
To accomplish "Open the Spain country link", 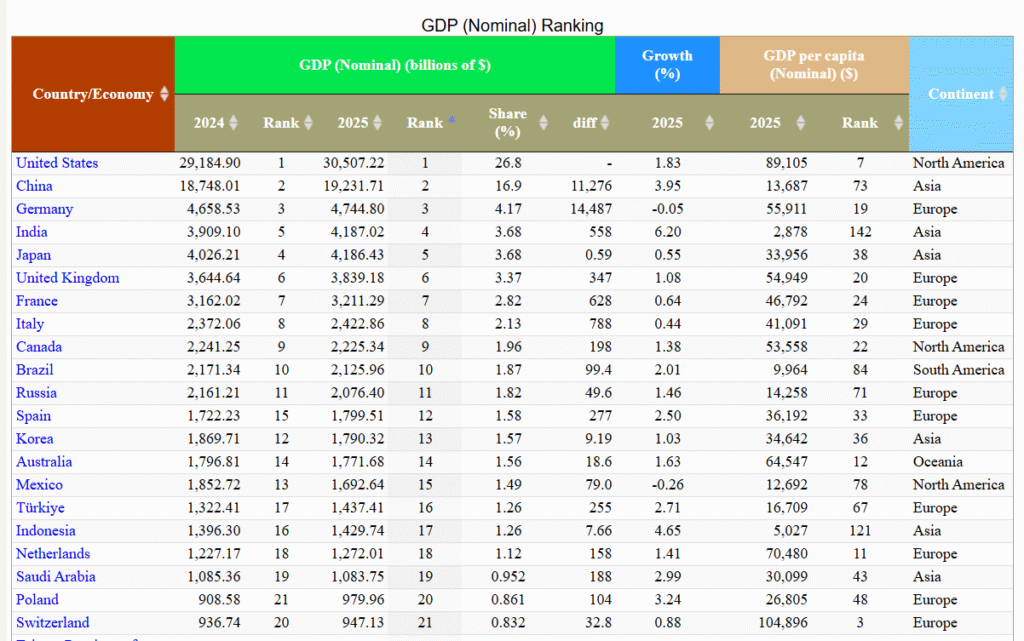I will (33, 416).
